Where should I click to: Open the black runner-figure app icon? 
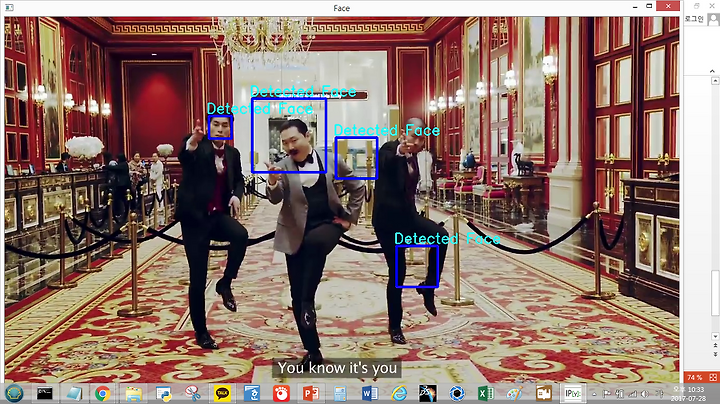428,393
